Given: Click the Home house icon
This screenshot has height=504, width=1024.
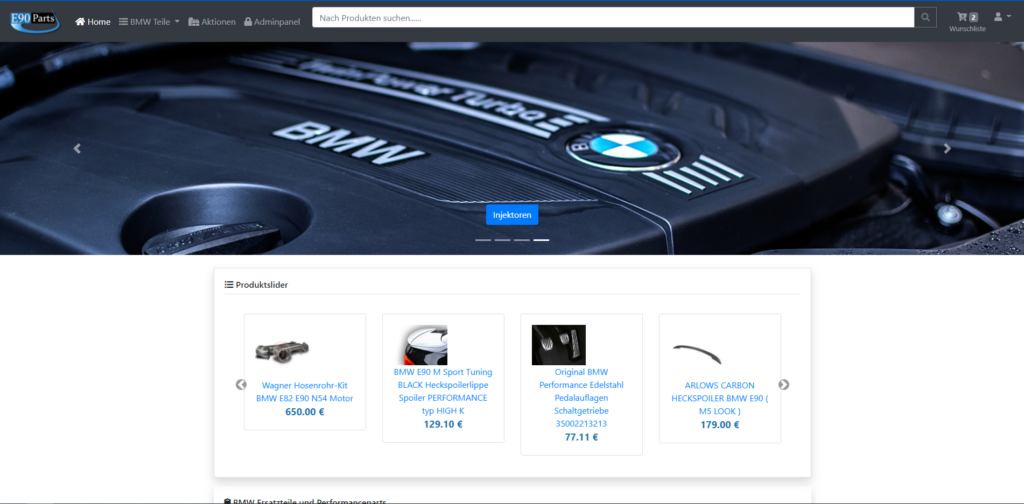Looking at the screenshot, I should click(x=80, y=22).
